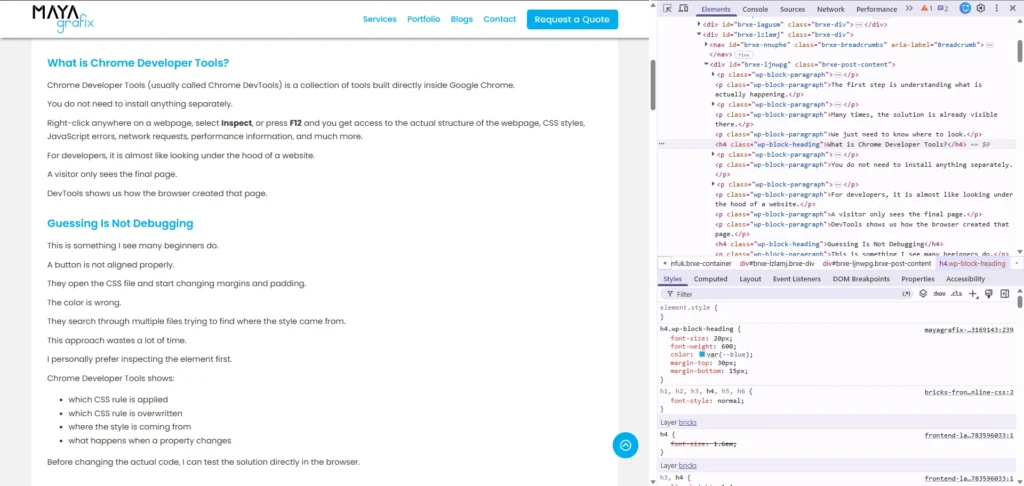This screenshot has width=1024, height=486.
Task: Click the scroll-to-top circular arrow button
Action: click(625, 446)
